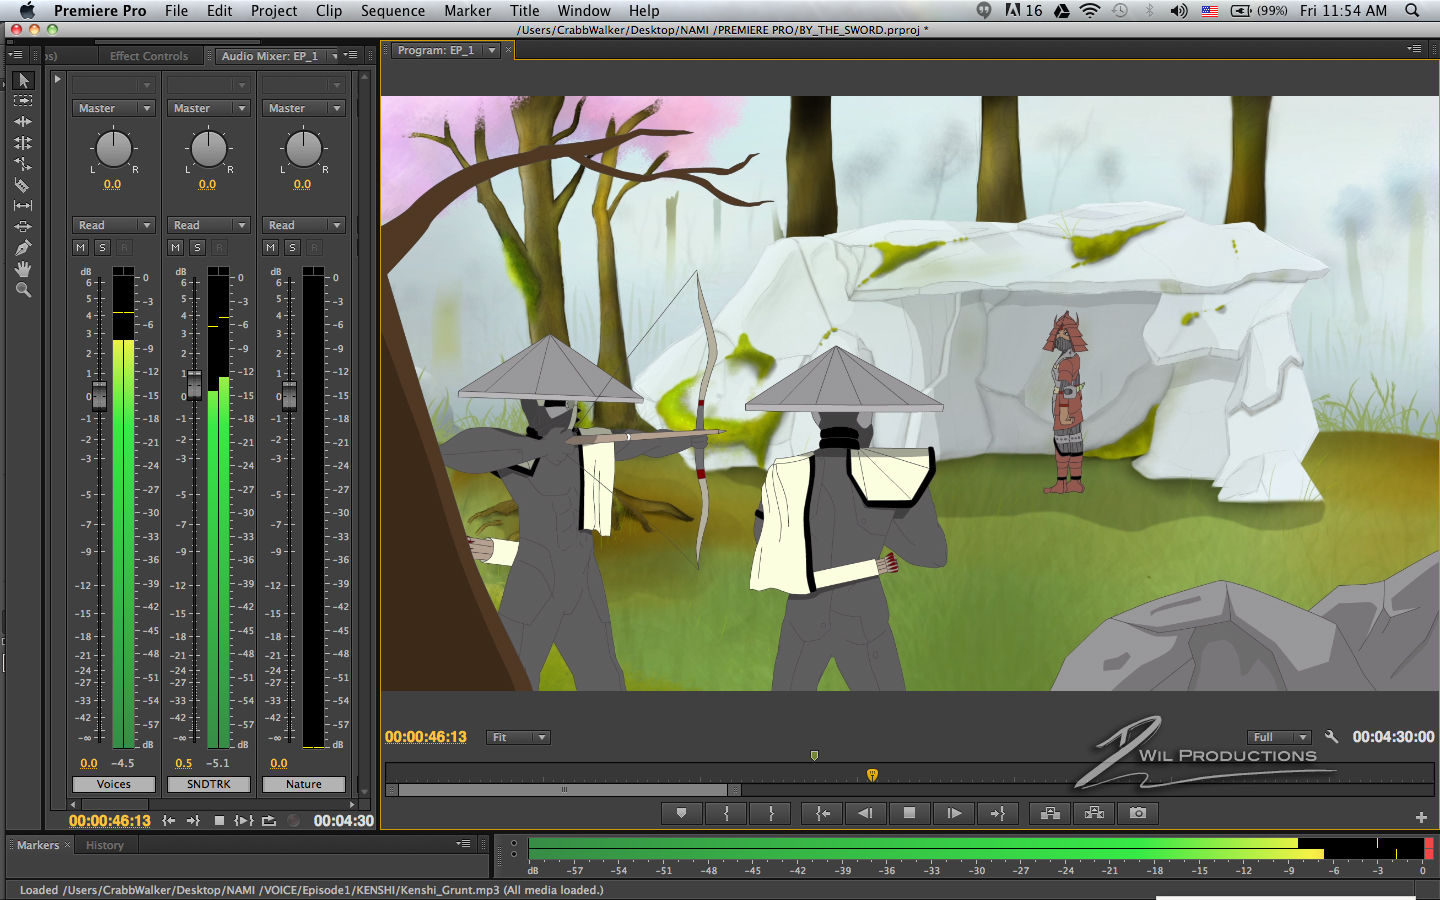Image resolution: width=1440 pixels, height=900 pixels.
Task: Open Nature automation mode Read dropdown
Action: [303, 225]
